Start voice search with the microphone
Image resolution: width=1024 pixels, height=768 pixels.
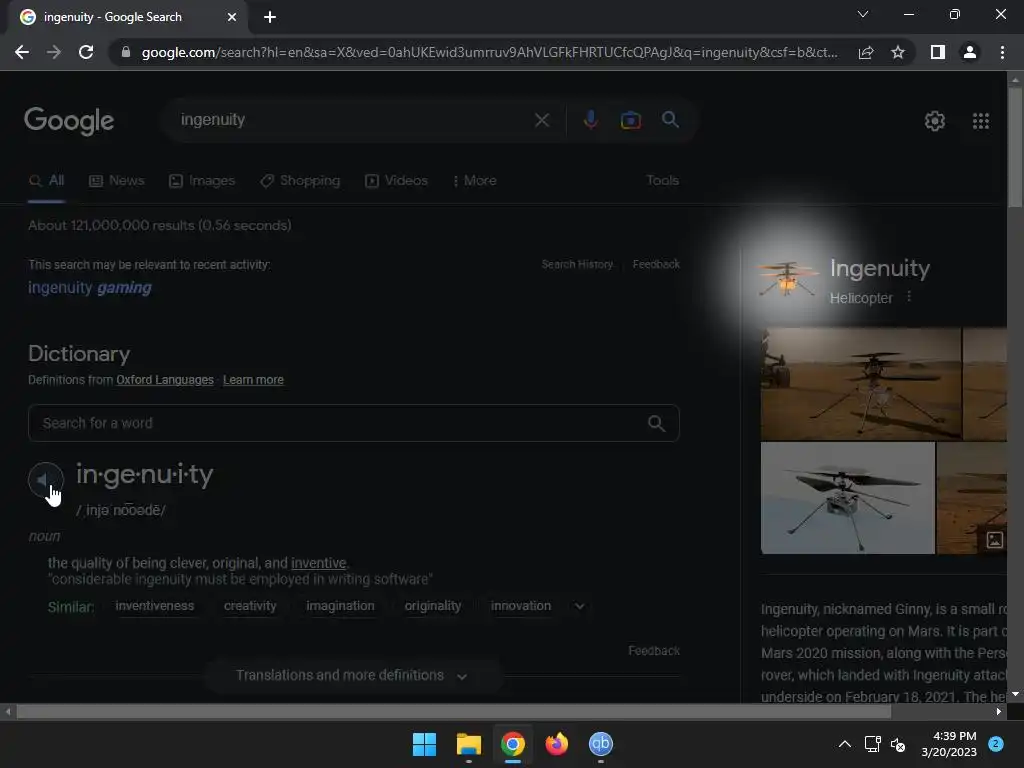pyautogui.click(x=590, y=120)
